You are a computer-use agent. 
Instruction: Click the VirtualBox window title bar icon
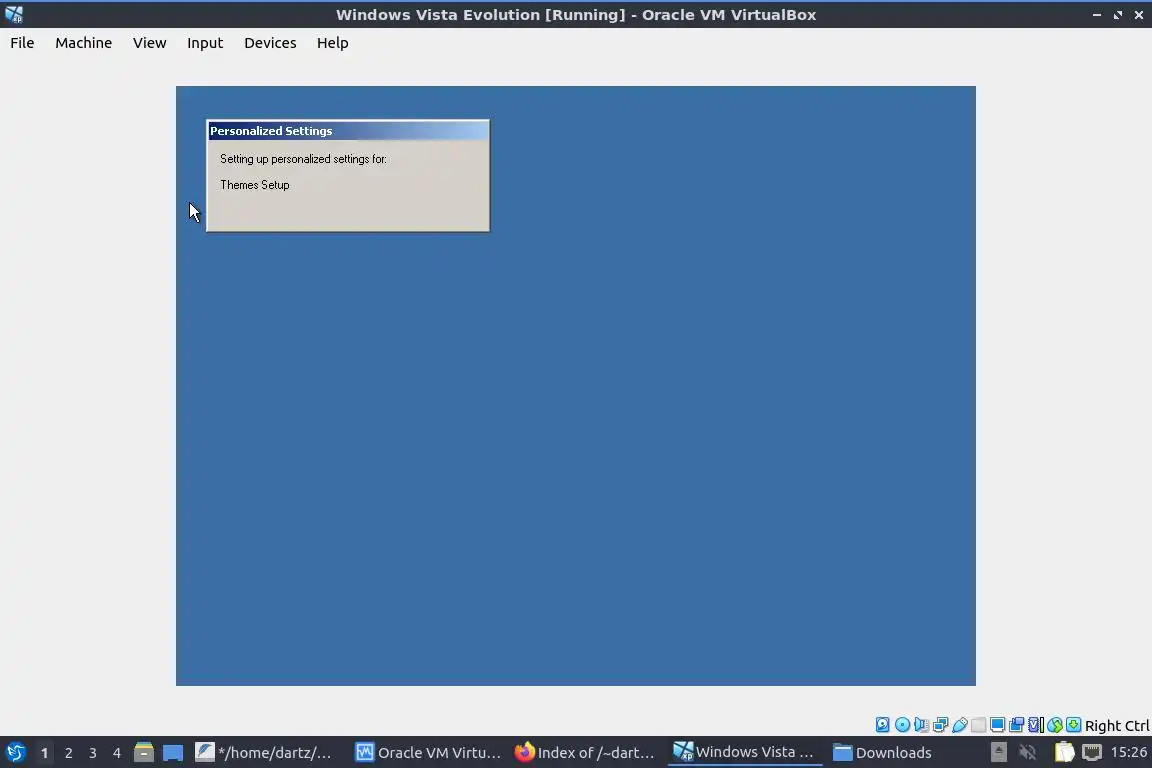14,14
